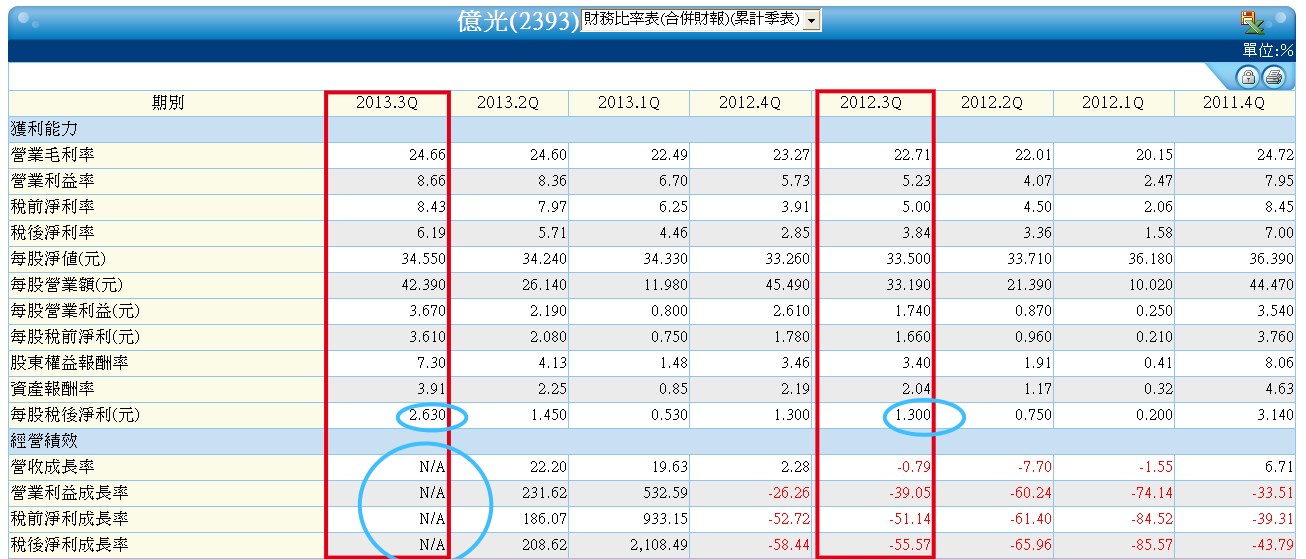Viewport: 1306px width, 559px height.
Task: Click the 22.71 gross margin under 2012.3Q
Action: (x=911, y=155)
